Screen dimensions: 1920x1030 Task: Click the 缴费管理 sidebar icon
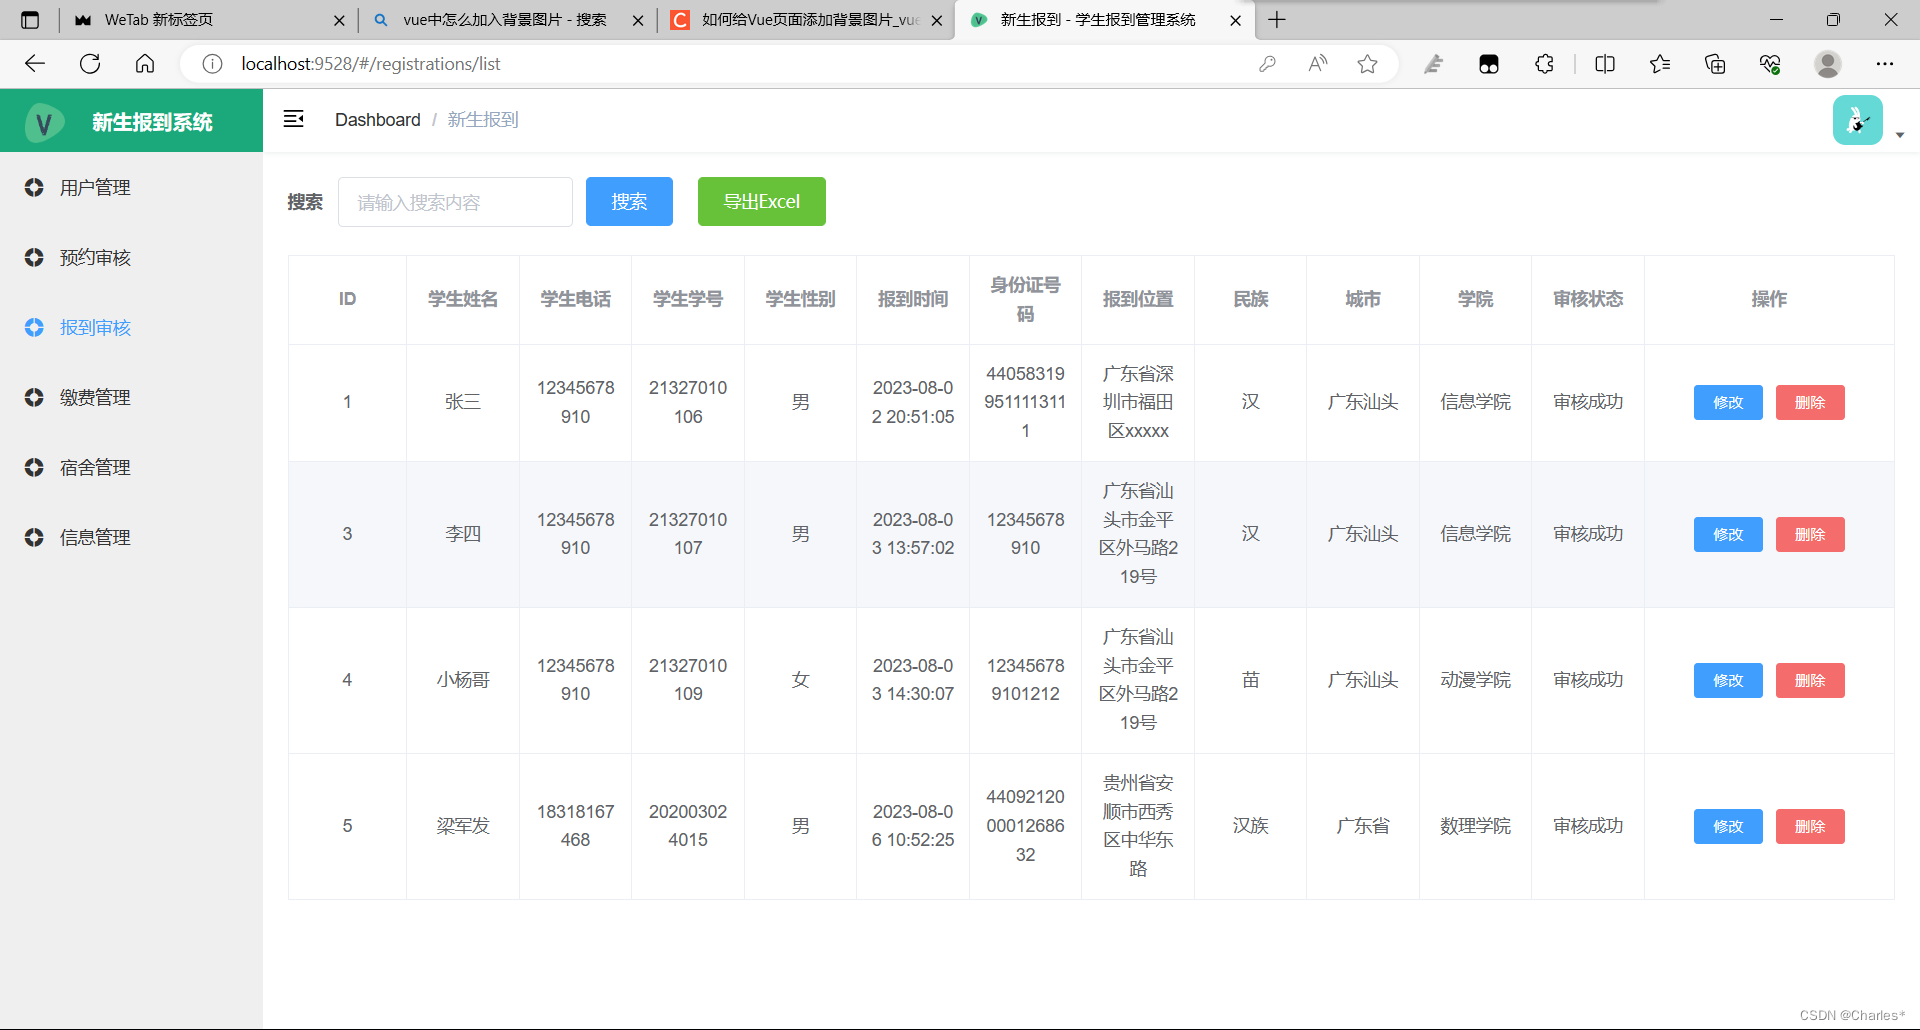point(34,397)
